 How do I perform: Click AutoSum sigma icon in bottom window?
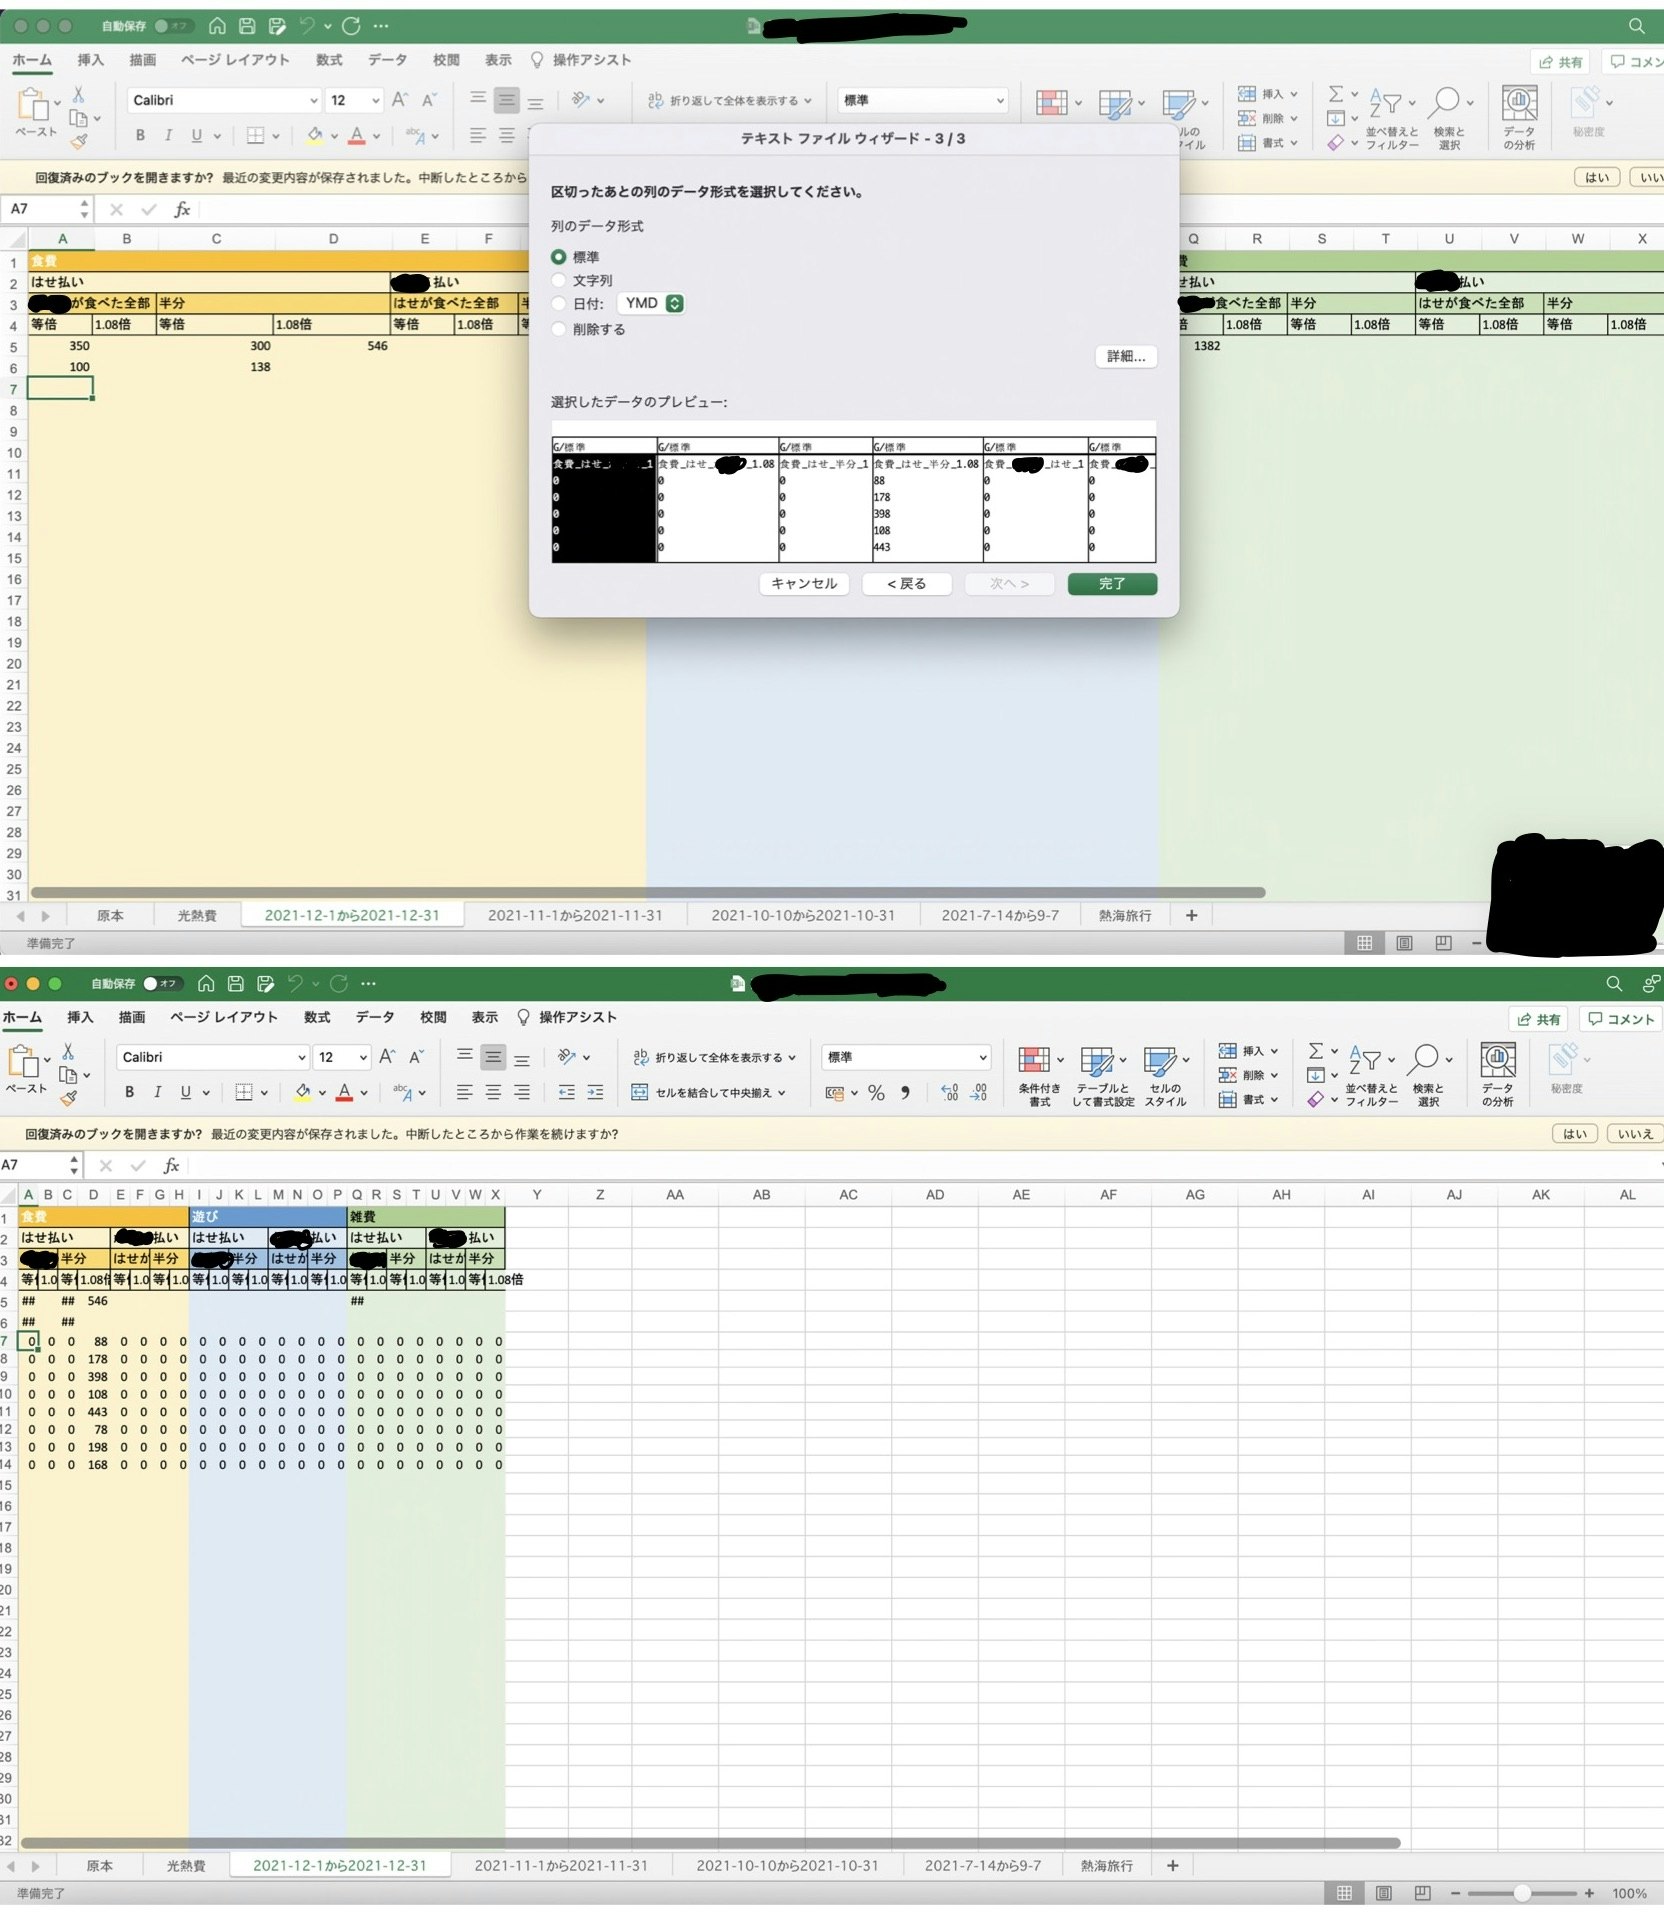pos(1316,1050)
